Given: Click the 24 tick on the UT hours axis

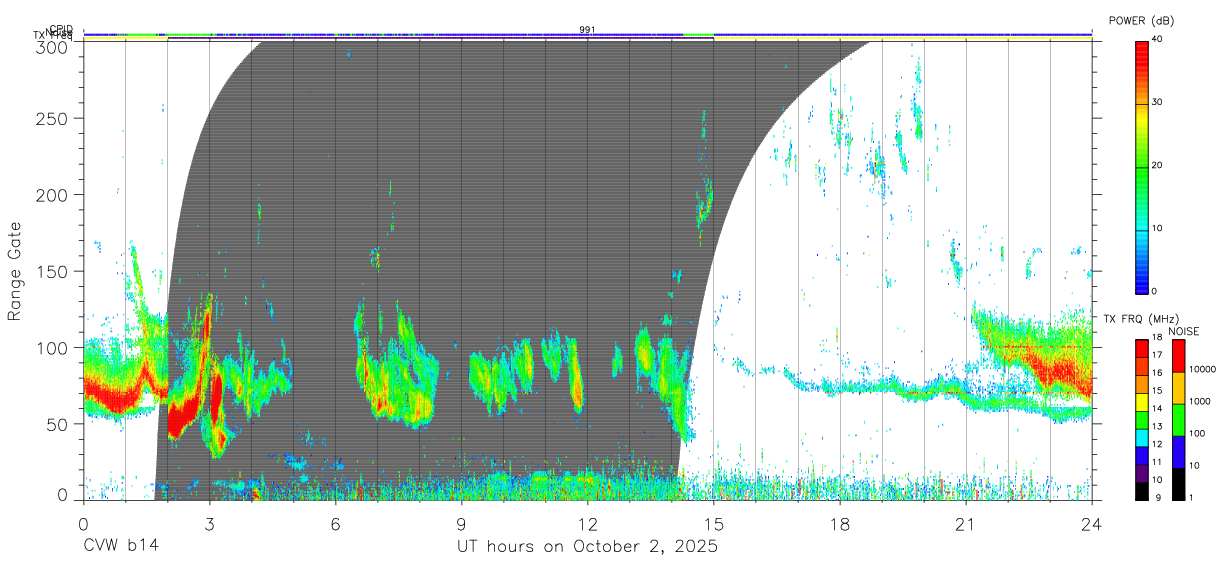Looking at the screenshot, I should [x=1092, y=523].
